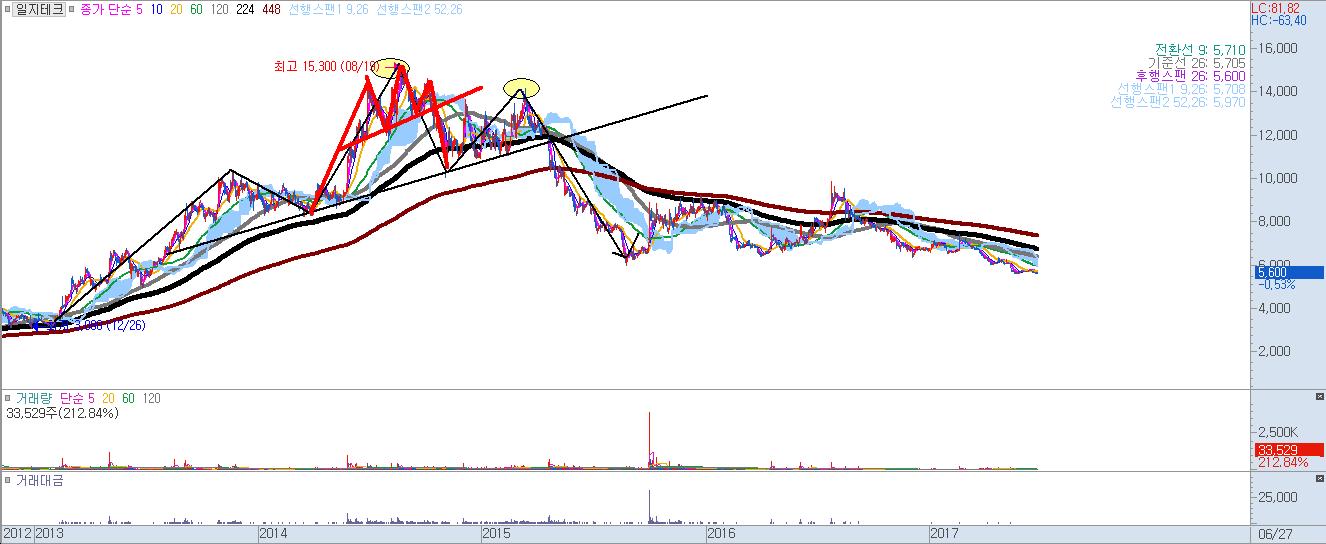Viewport: 1326px width, 544px height.
Task: Click the -0.53% change label
Action: (x=1275, y=284)
